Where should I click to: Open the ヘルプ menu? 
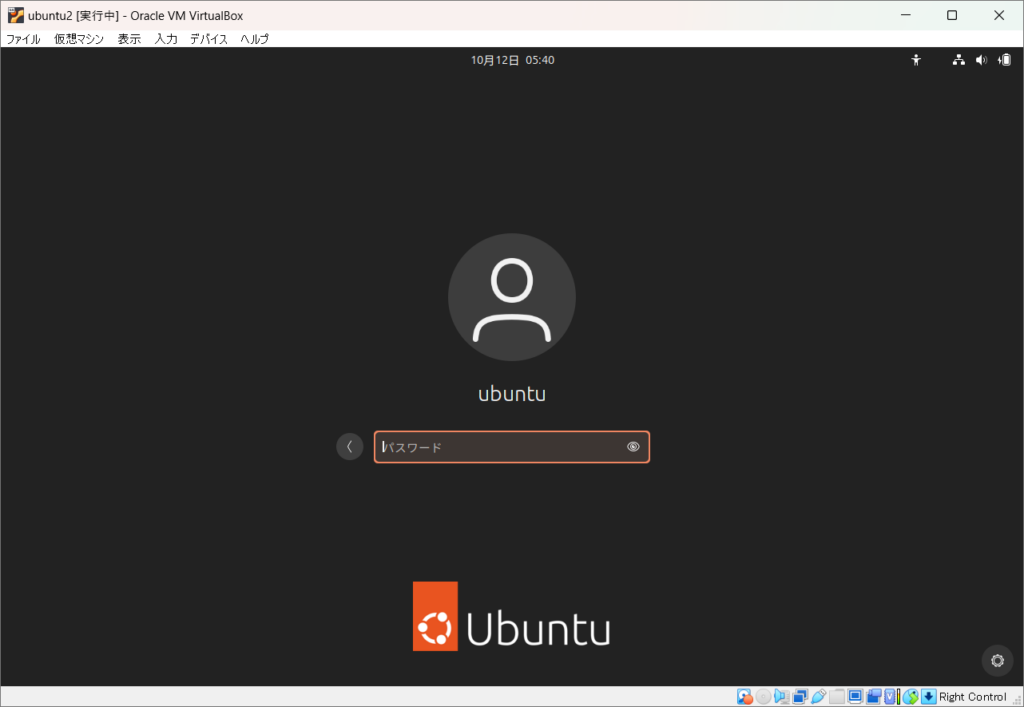coord(255,39)
